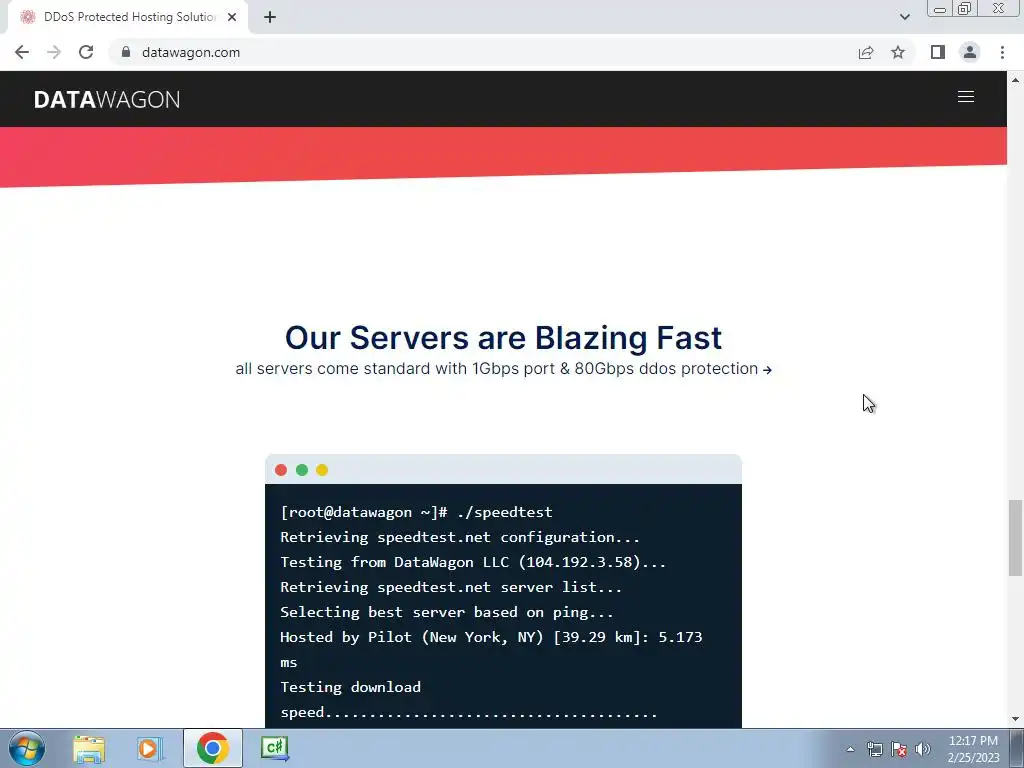The width and height of the screenshot is (1024, 768).
Task: Show hidden tray icons arrow
Action: pyautogui.click(x=850, y=749)
